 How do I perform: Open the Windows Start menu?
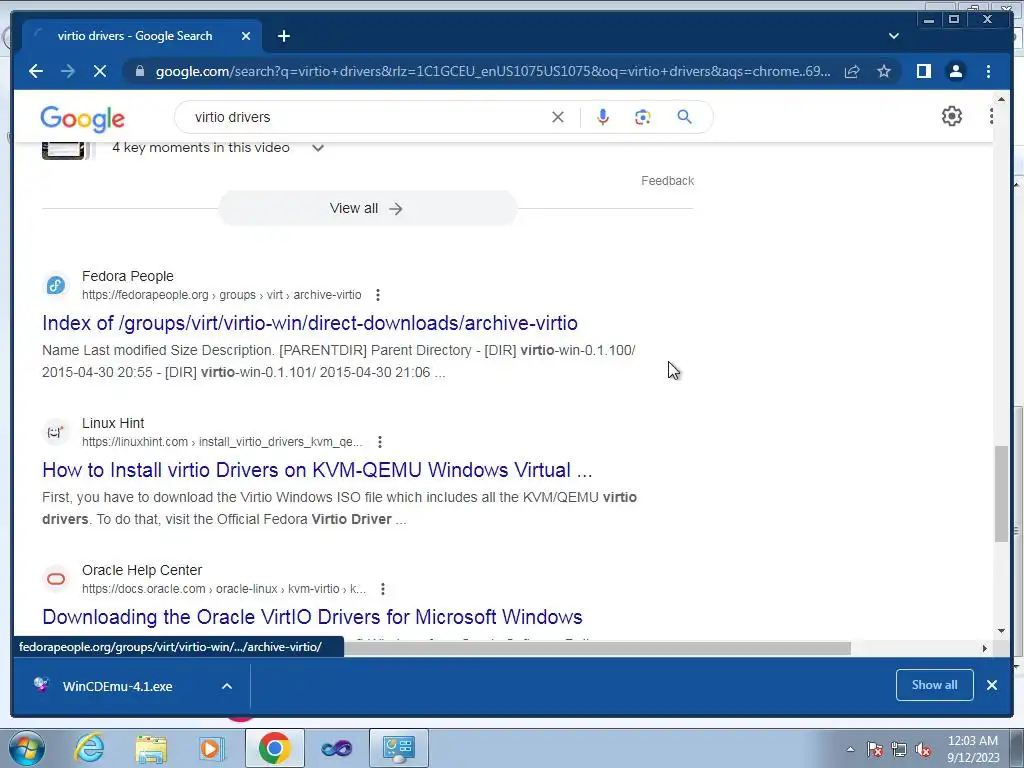(27, 748)
